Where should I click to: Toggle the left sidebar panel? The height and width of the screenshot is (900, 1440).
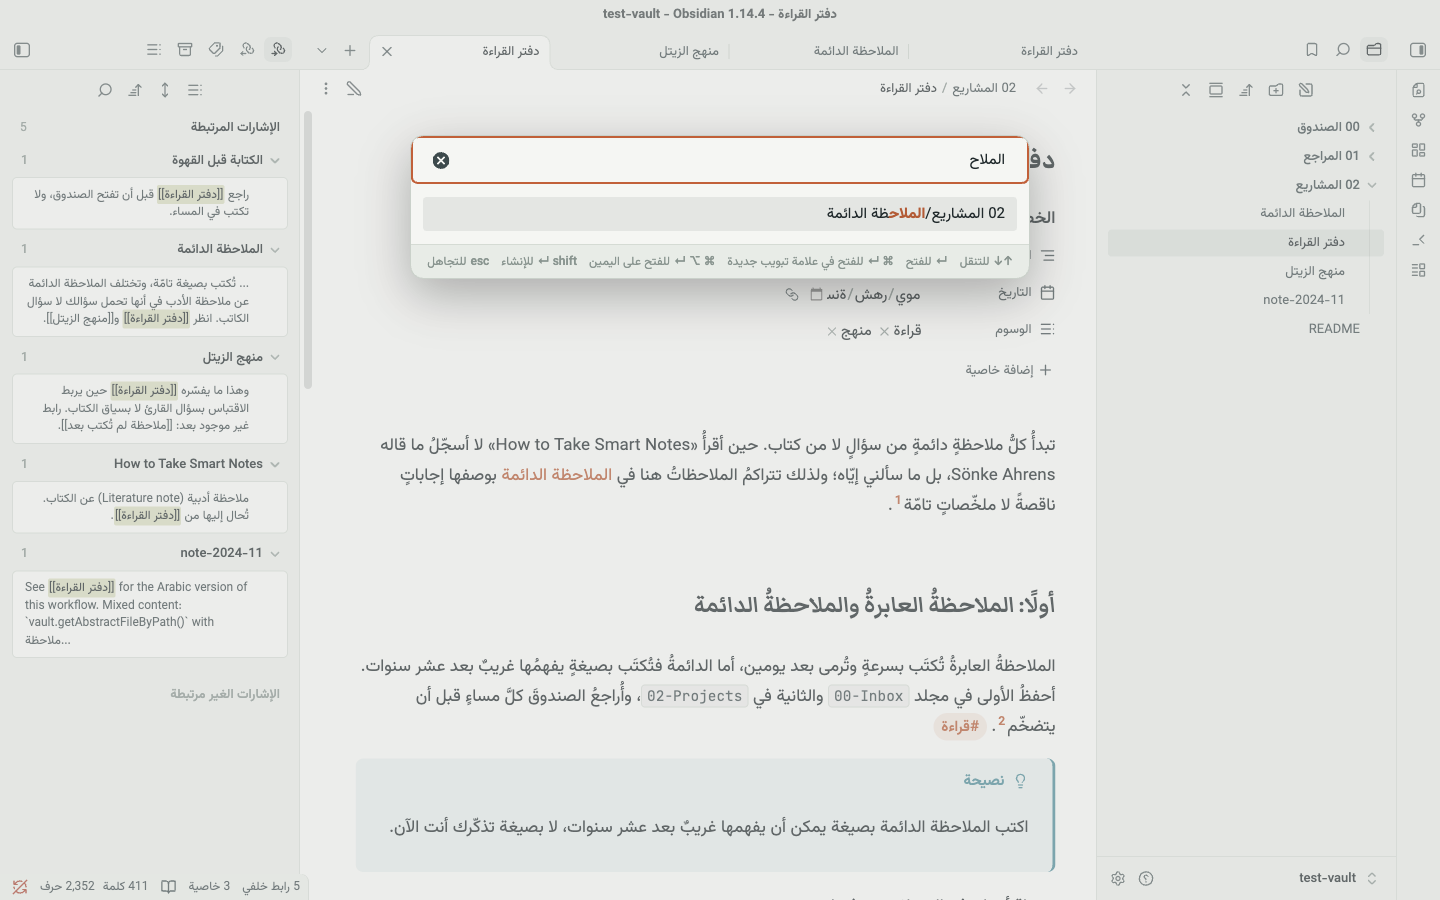click(22, 50)
